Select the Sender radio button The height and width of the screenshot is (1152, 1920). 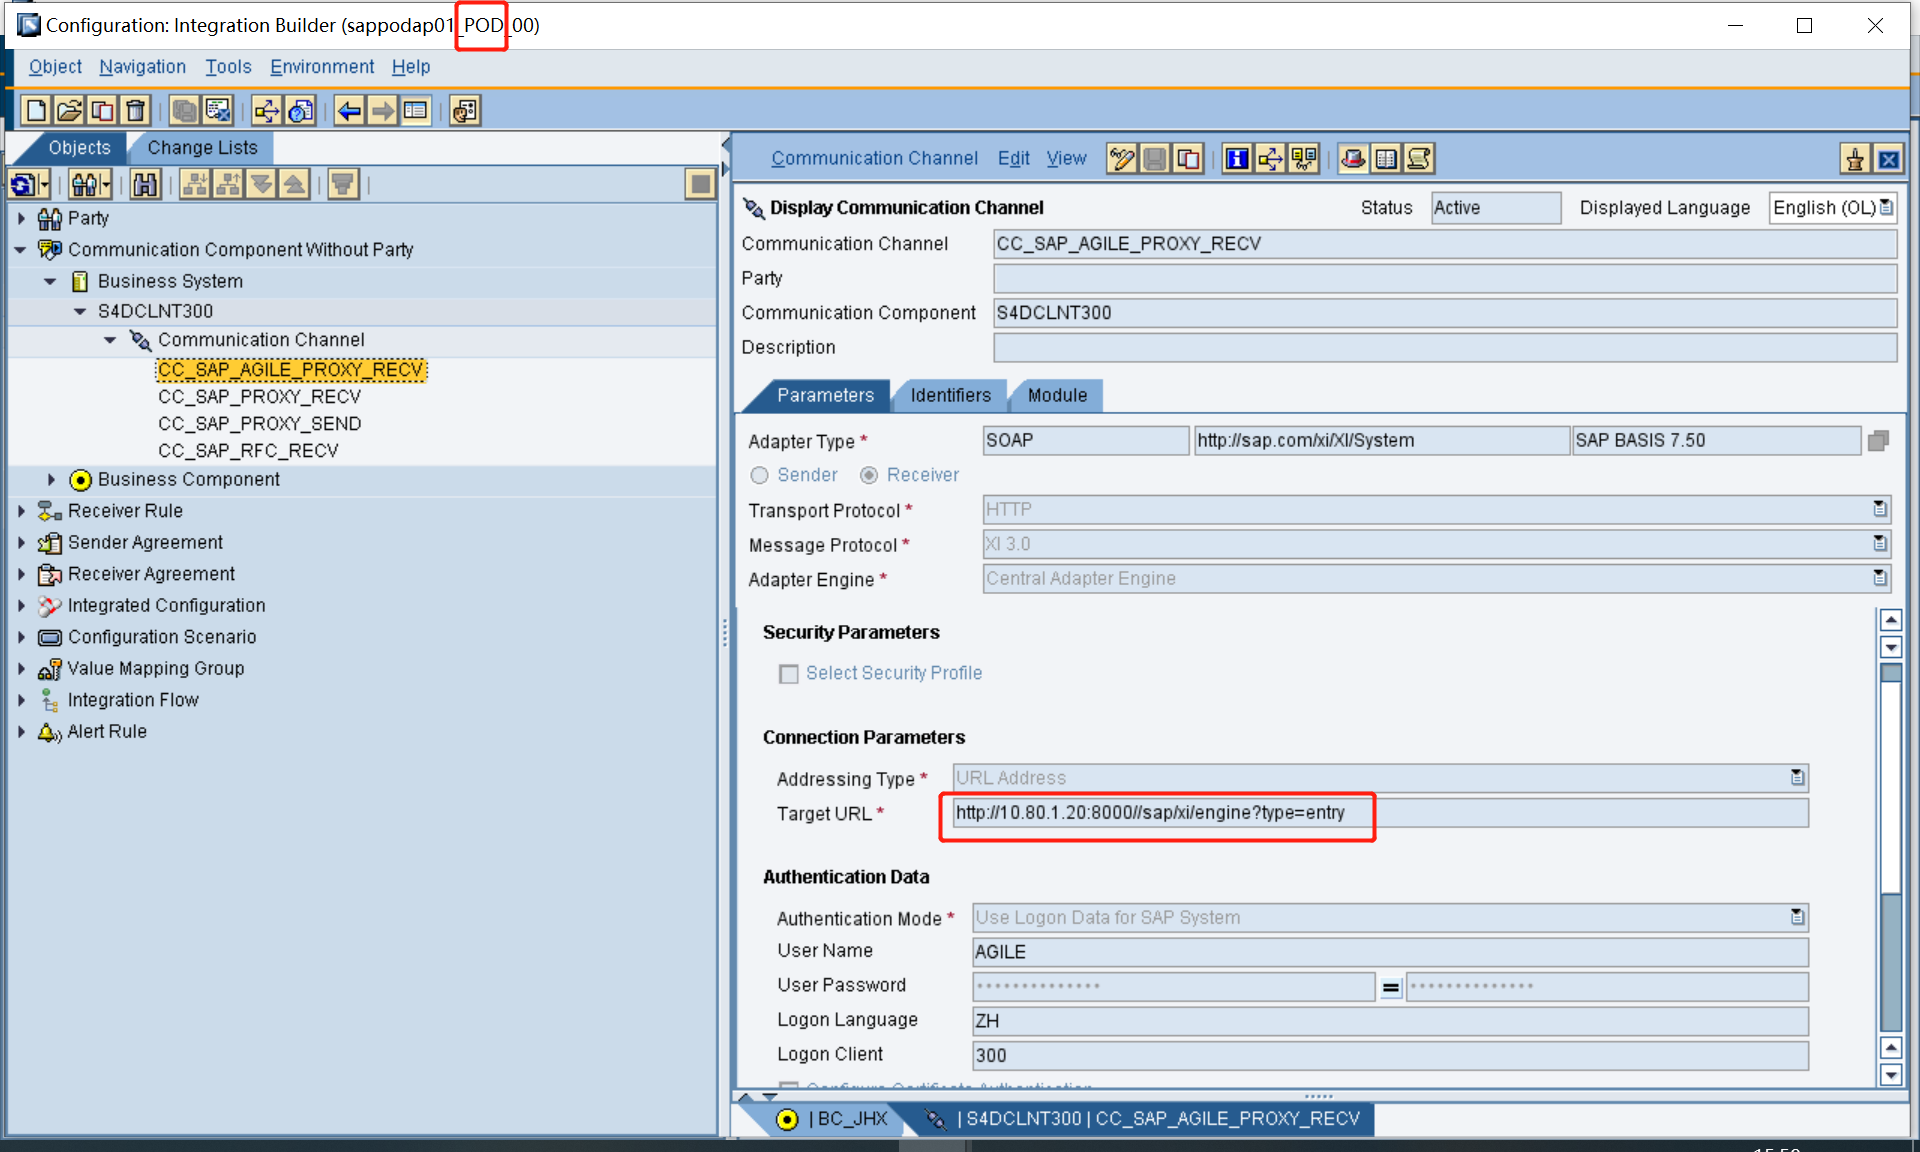(x=759, y=475)
